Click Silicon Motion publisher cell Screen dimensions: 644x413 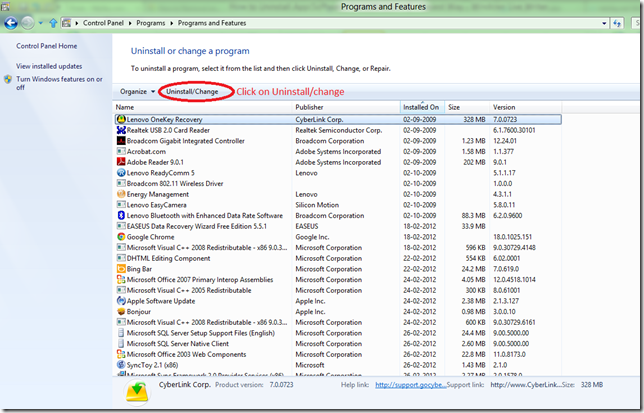tap(317, 205)
